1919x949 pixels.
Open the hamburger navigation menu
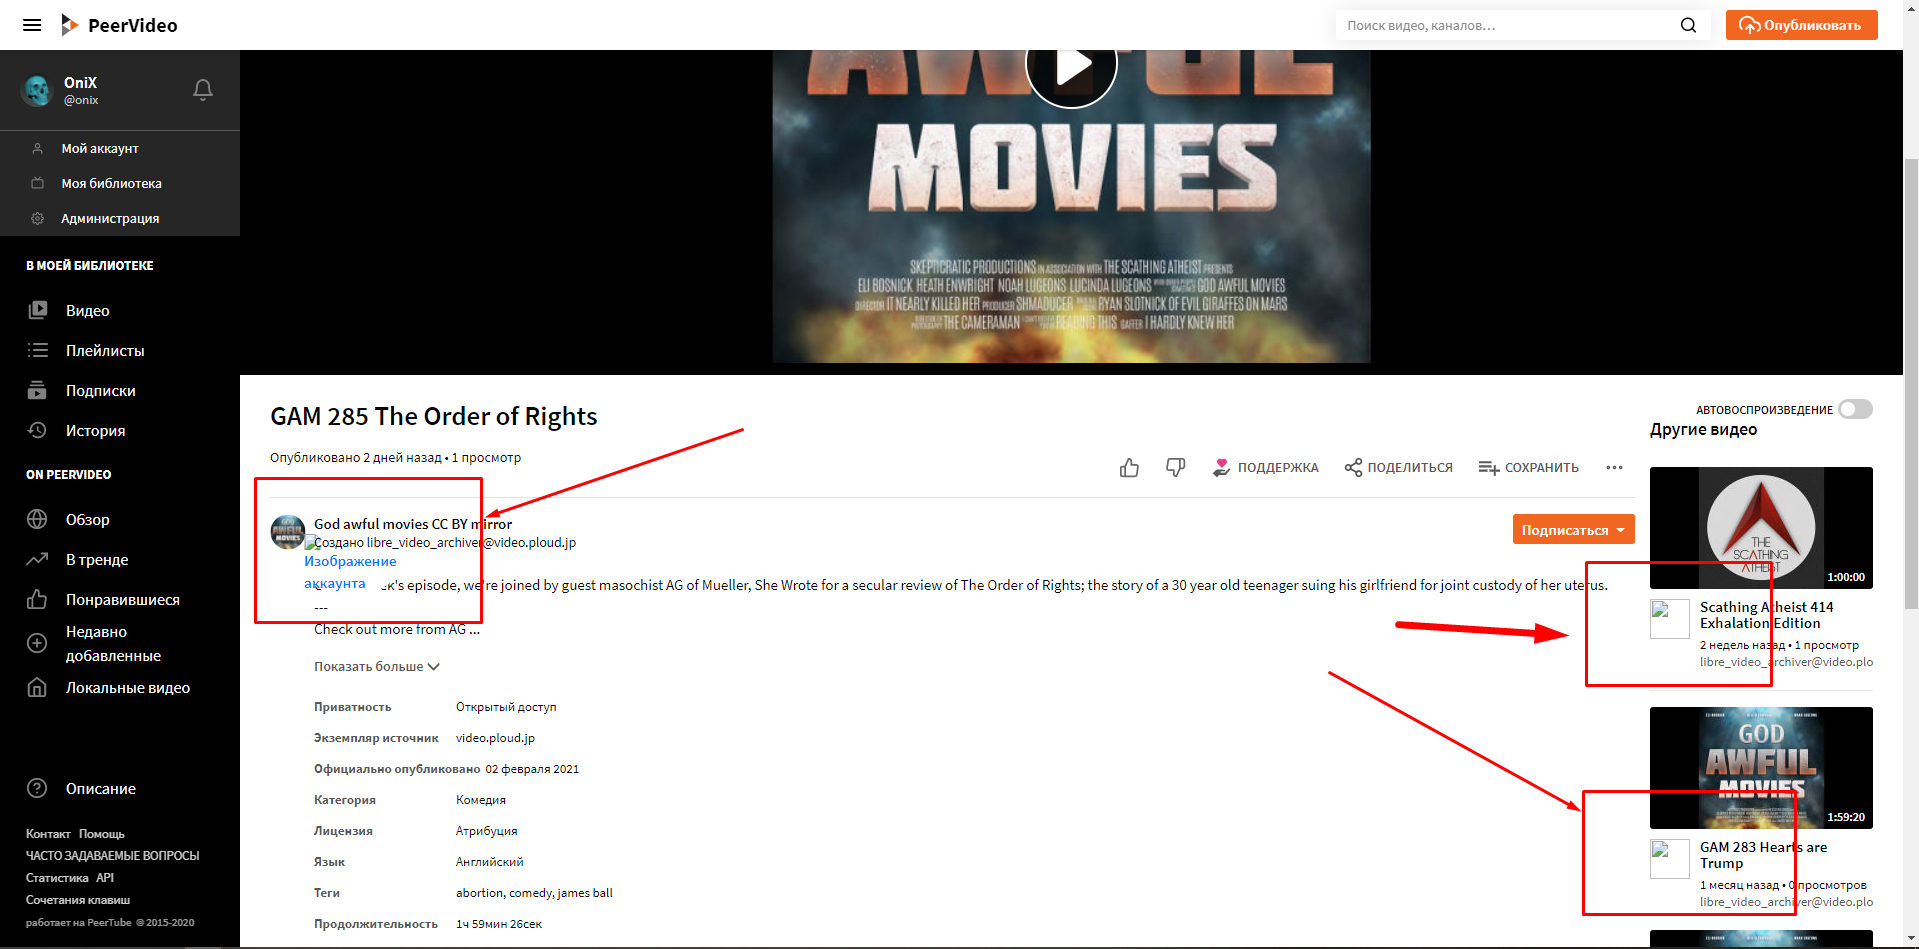pos(31,25)
